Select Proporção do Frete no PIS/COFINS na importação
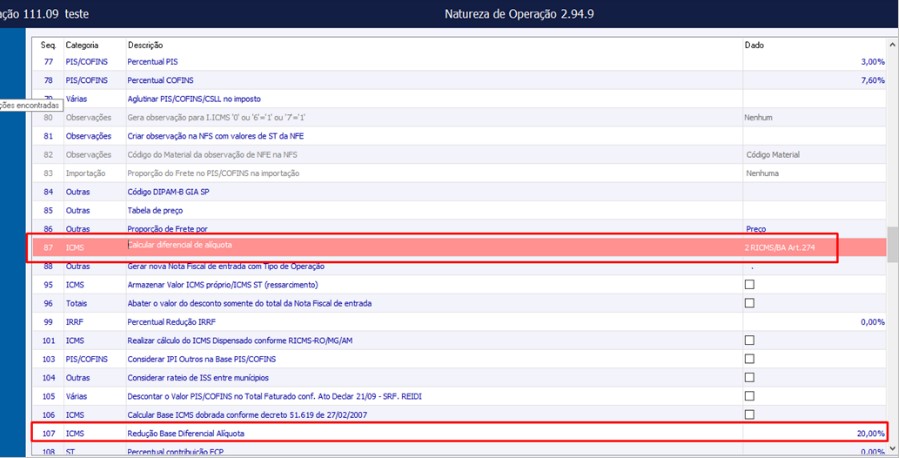899x458 pixels. pyautogui.click(x=213, y=173)
